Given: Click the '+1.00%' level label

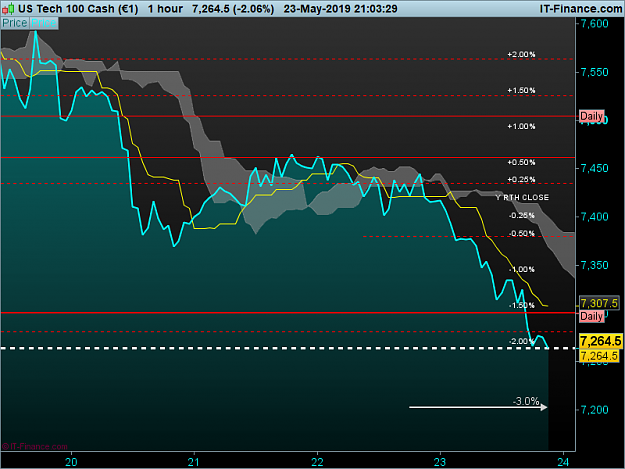Looking at the screenshot, I should pos(521,126).
